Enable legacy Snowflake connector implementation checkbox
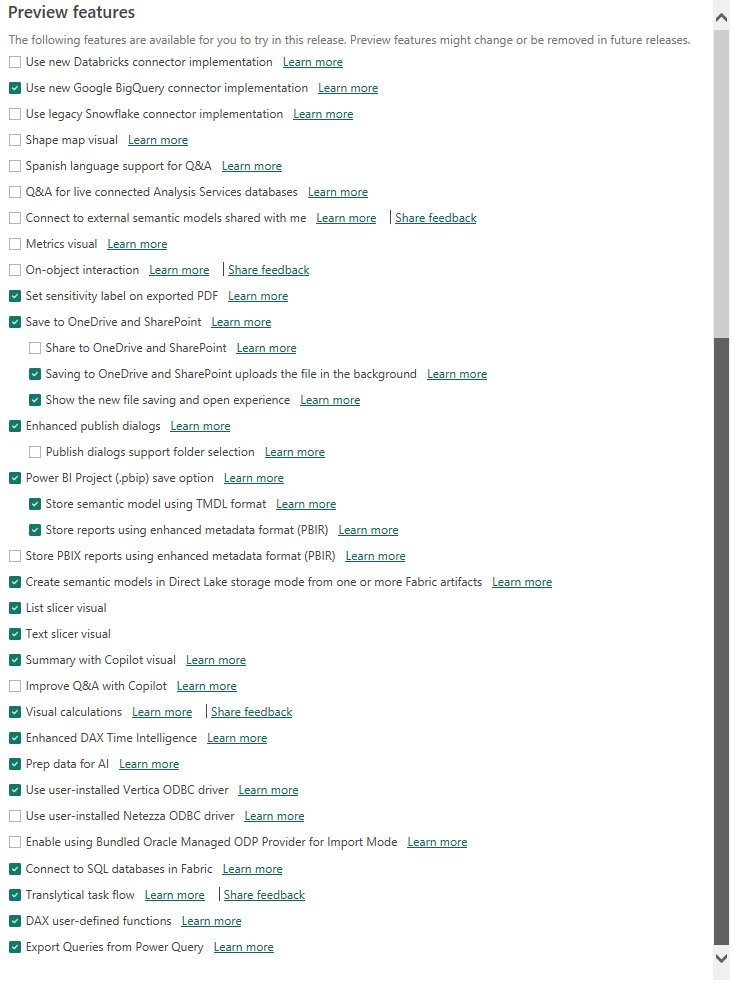This screenshot has height=985, width=734. [x=15, y=114]
